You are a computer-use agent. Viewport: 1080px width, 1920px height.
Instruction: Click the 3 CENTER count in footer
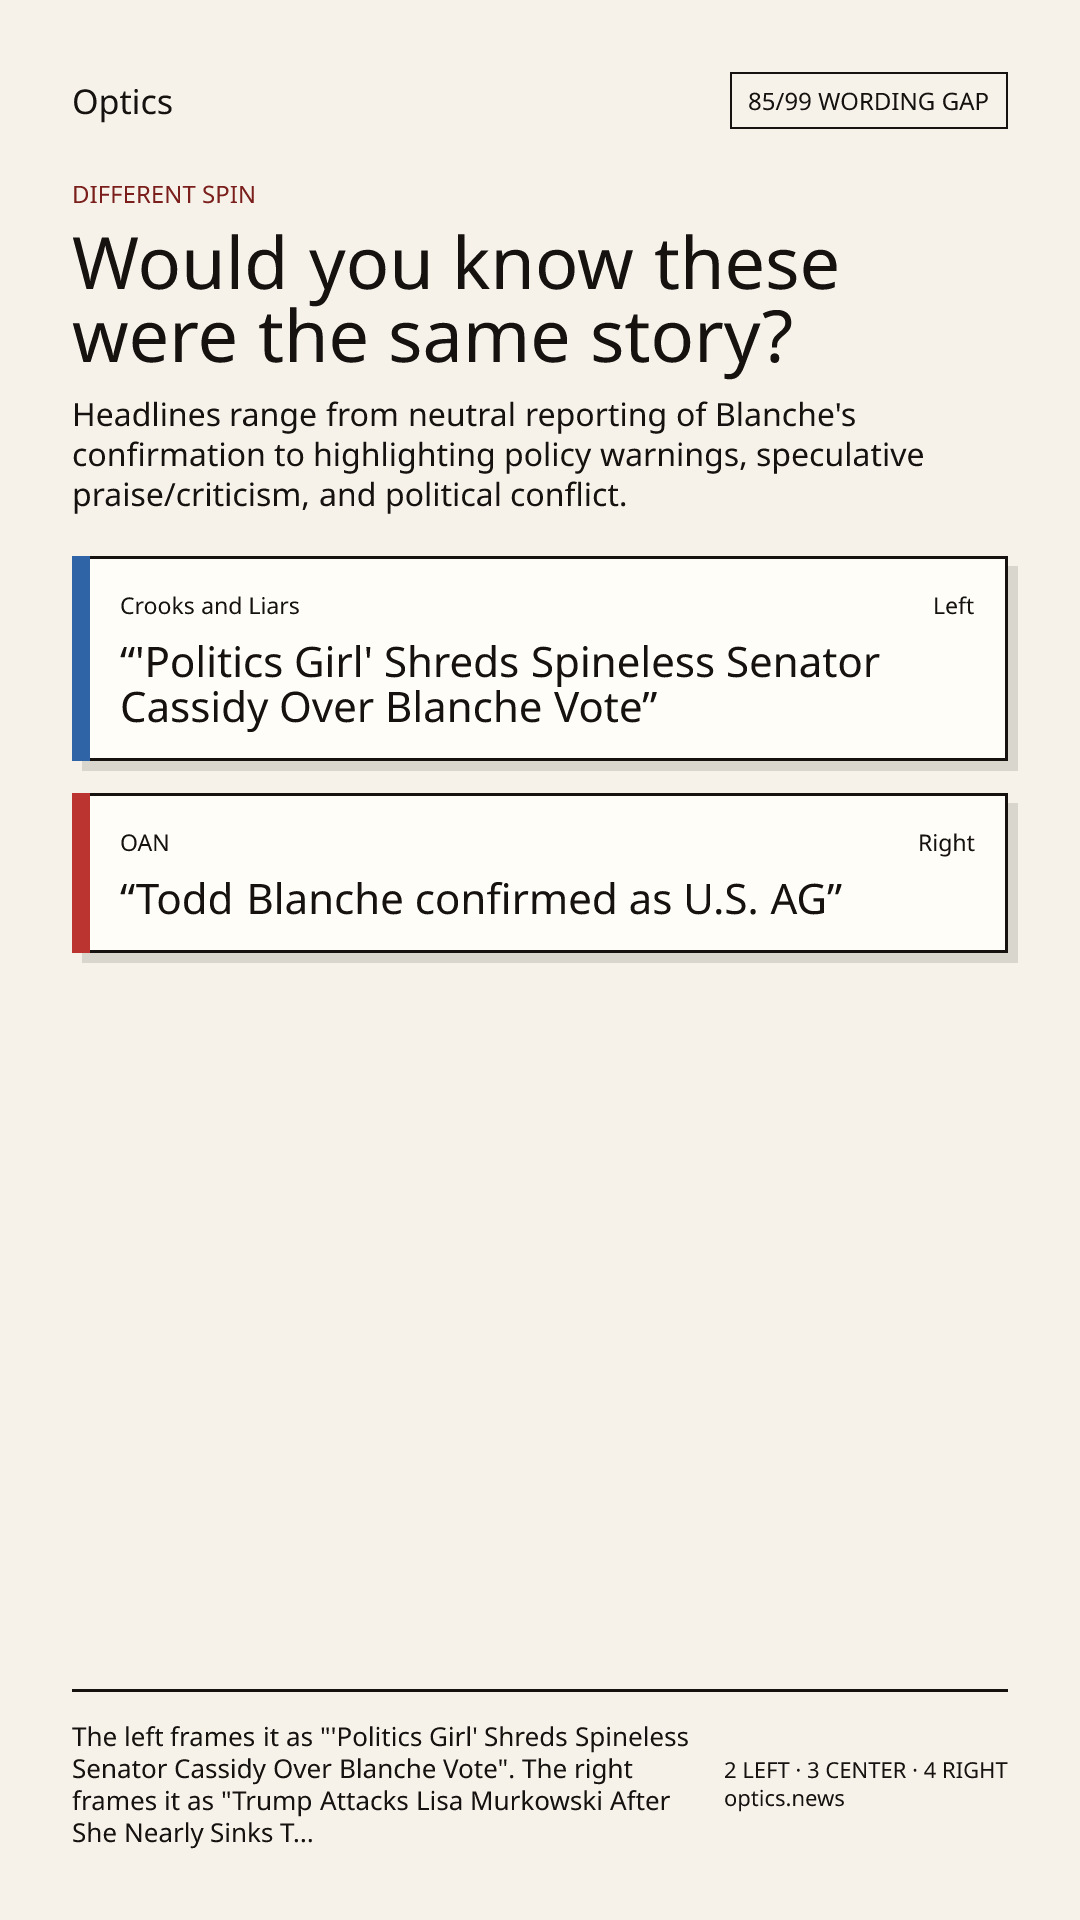(856, 1770)
